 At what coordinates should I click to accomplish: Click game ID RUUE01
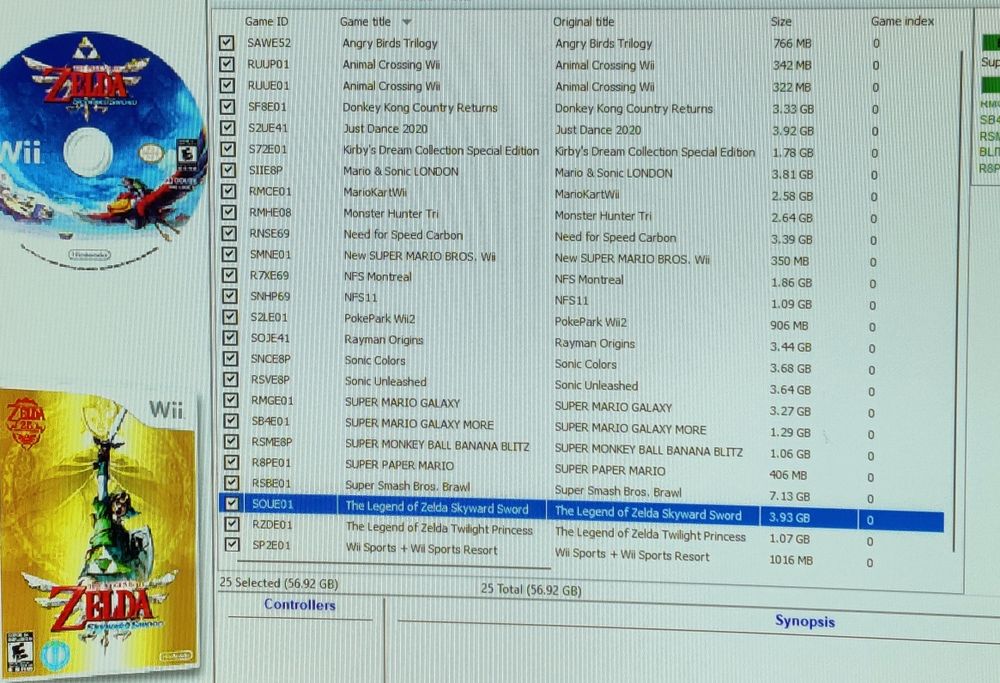[x=268, y=85]
